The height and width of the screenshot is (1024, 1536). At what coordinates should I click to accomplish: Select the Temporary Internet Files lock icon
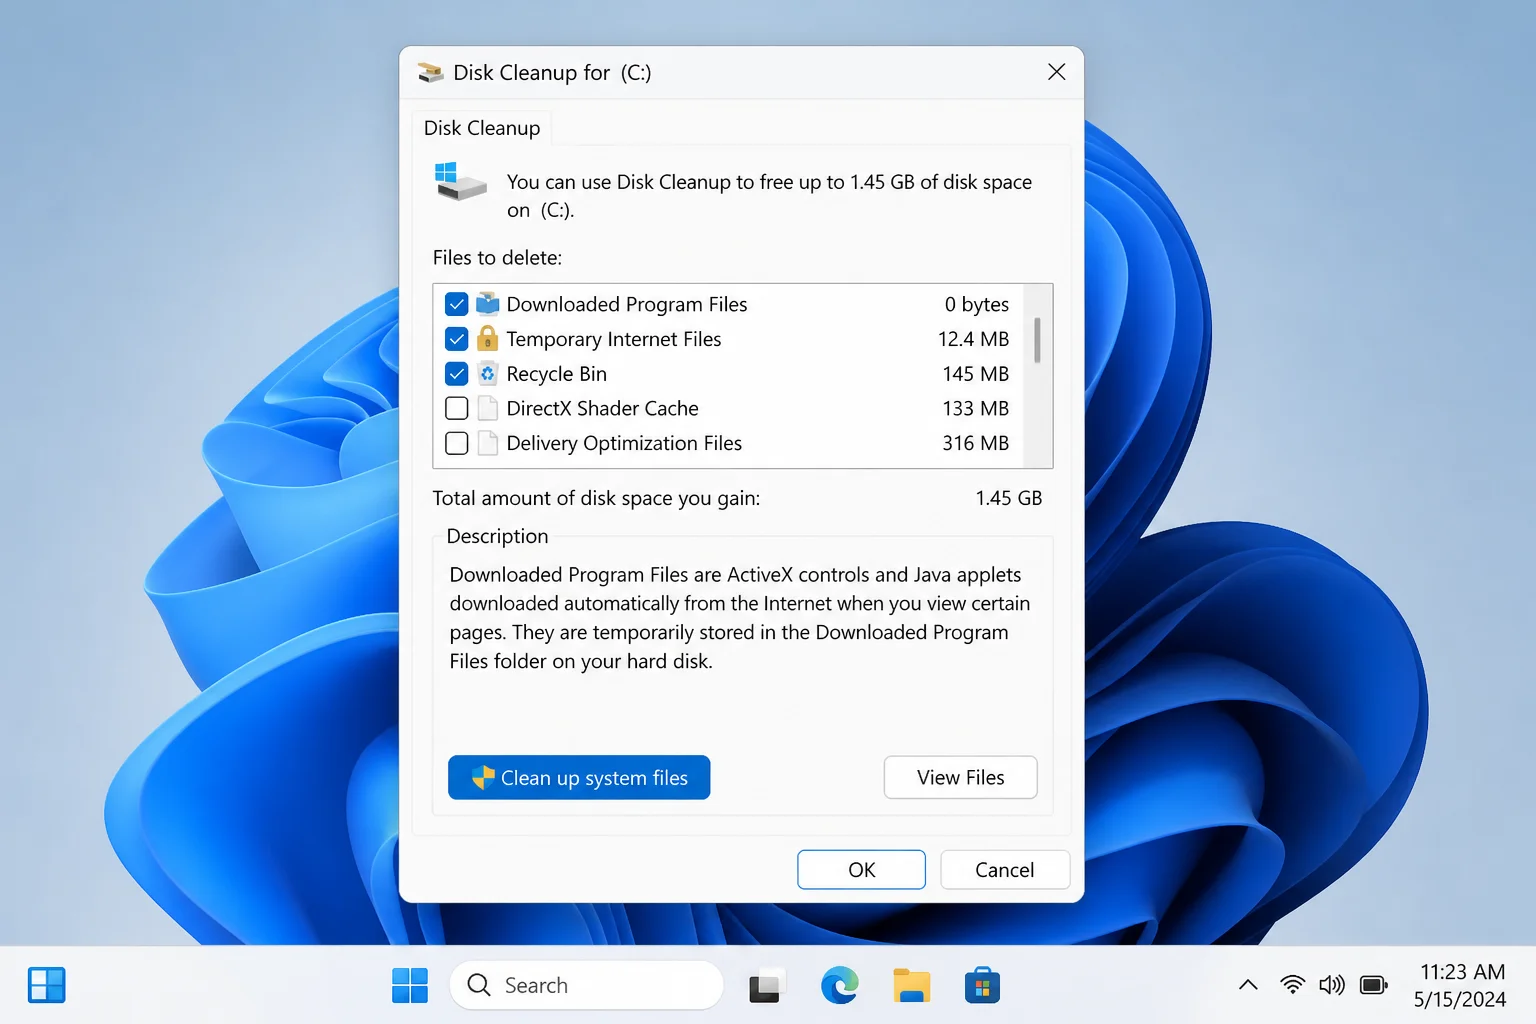point(487,338)
